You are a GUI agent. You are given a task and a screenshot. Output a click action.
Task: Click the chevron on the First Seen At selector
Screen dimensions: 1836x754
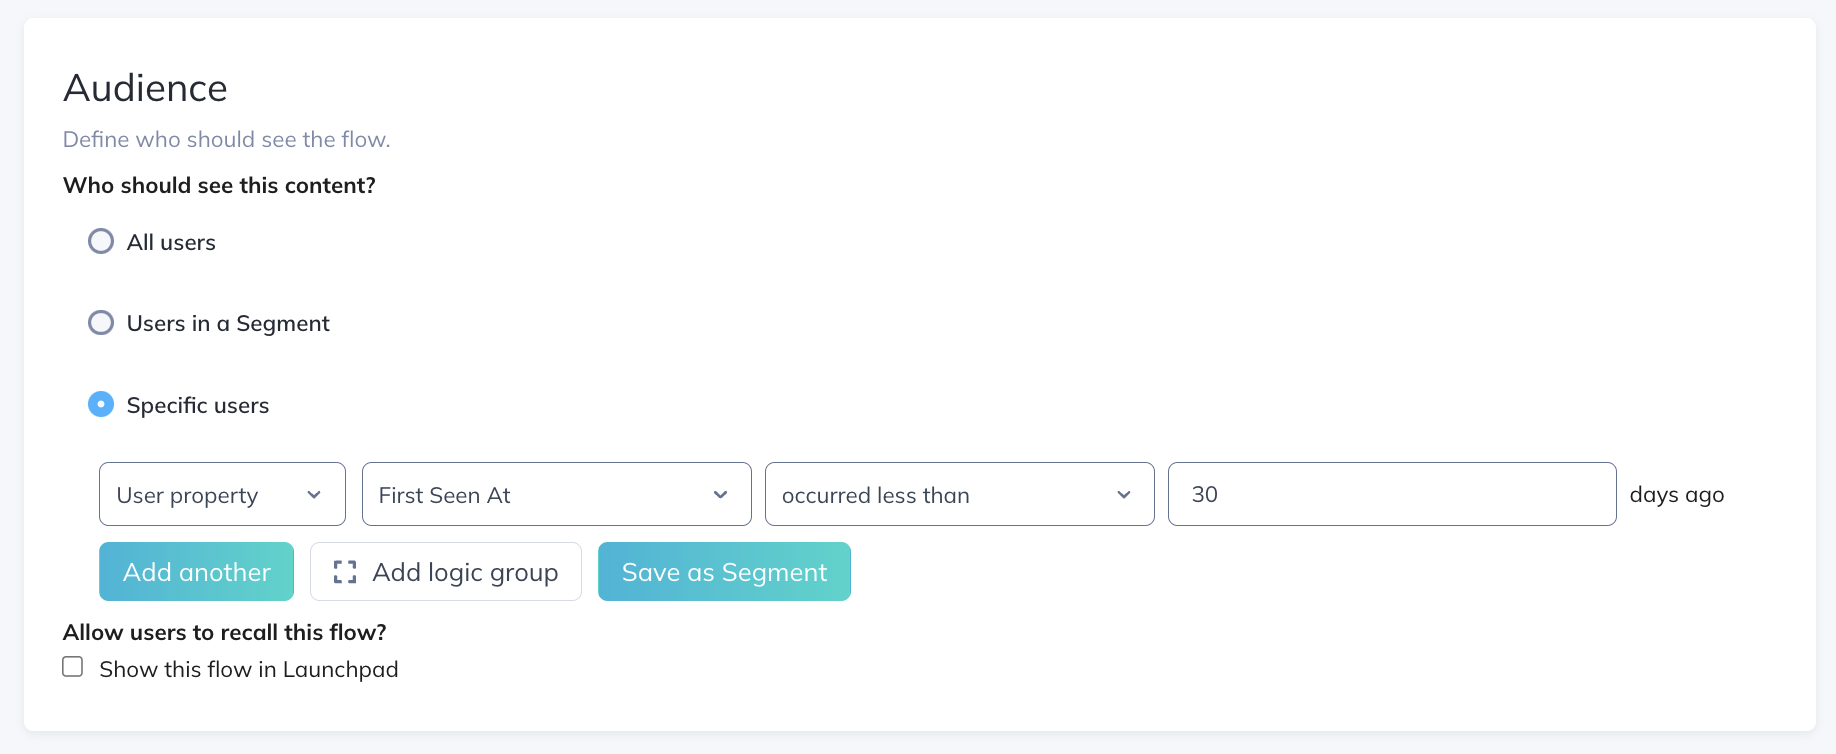tap(722, 494)
